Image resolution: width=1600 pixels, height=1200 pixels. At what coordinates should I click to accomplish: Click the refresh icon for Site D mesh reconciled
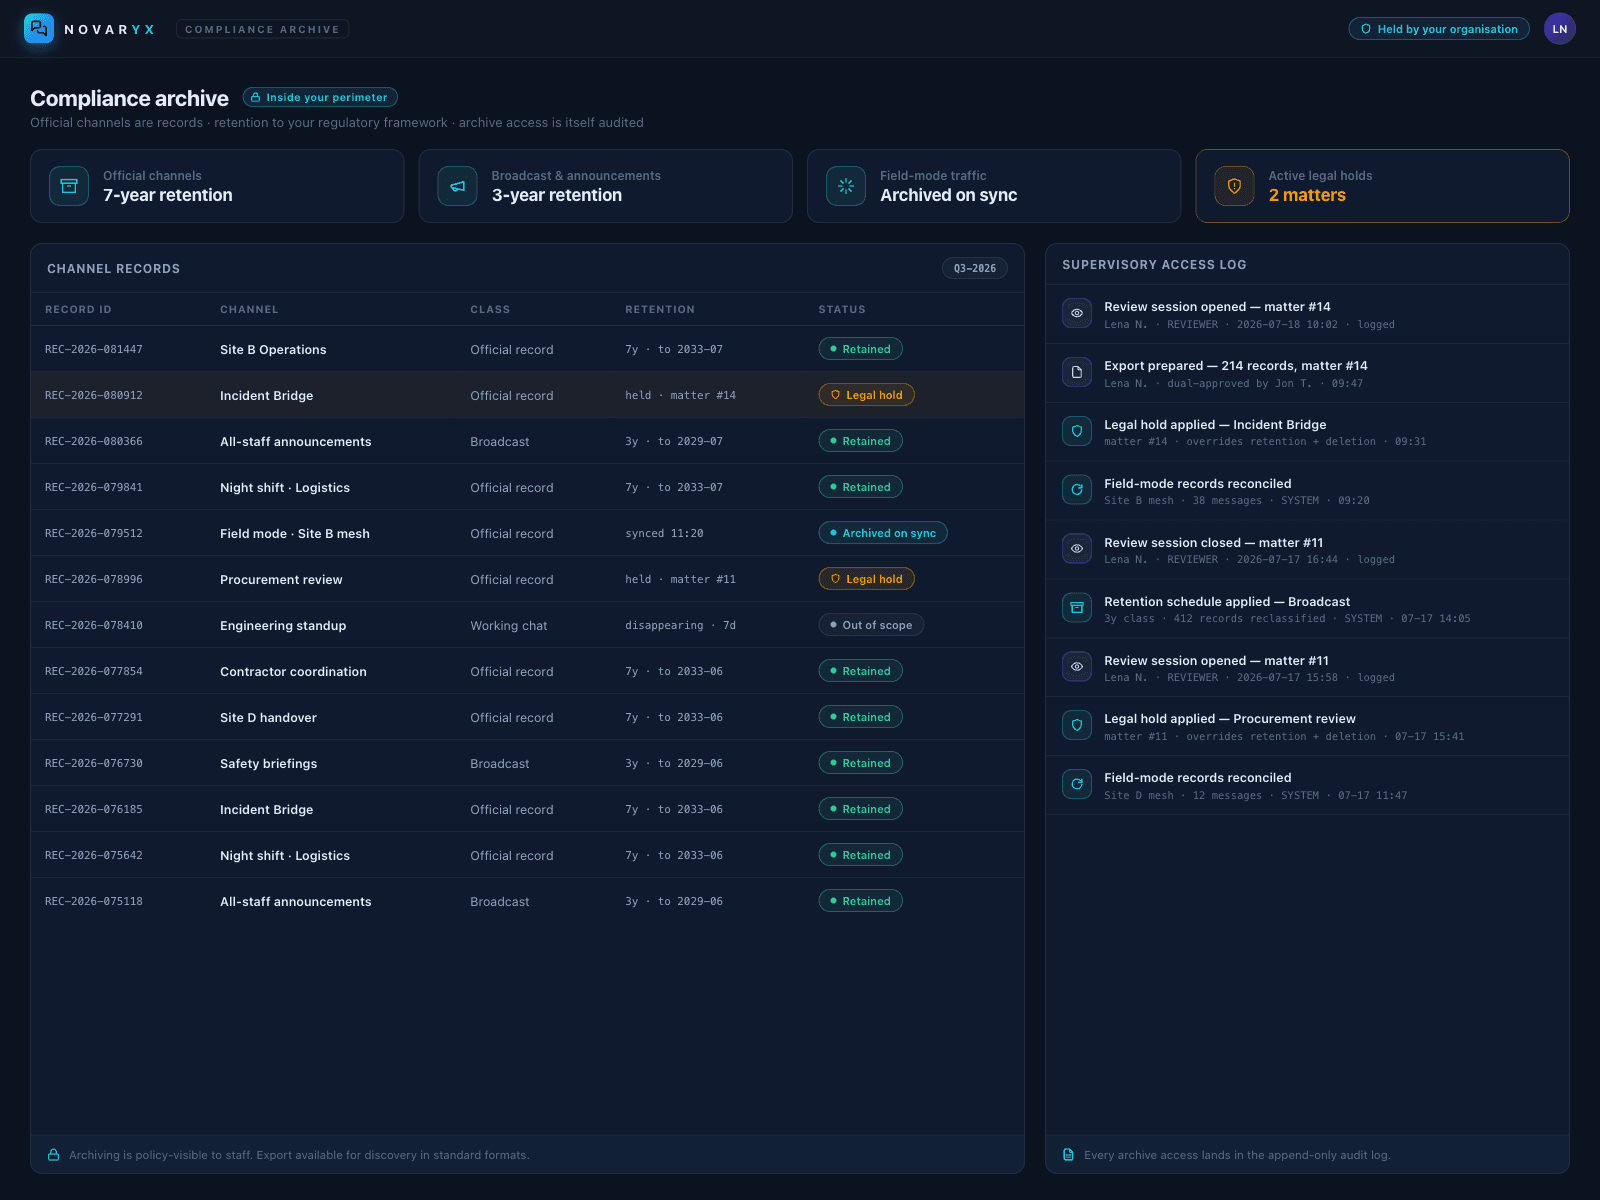point(1077,784)
